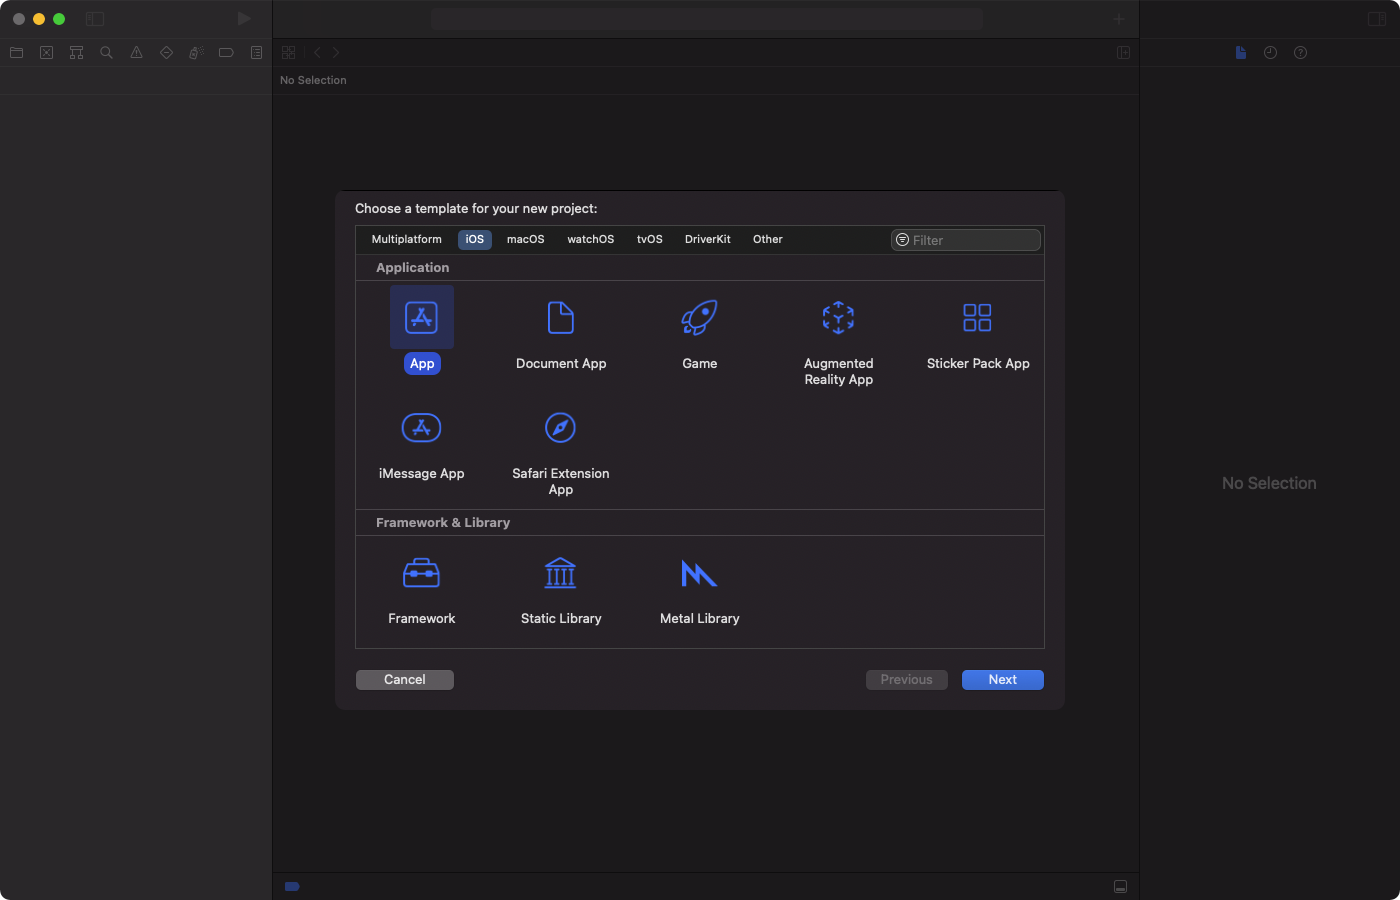
Task: Show the History inspector clock icon
Action: point(1271,53)
